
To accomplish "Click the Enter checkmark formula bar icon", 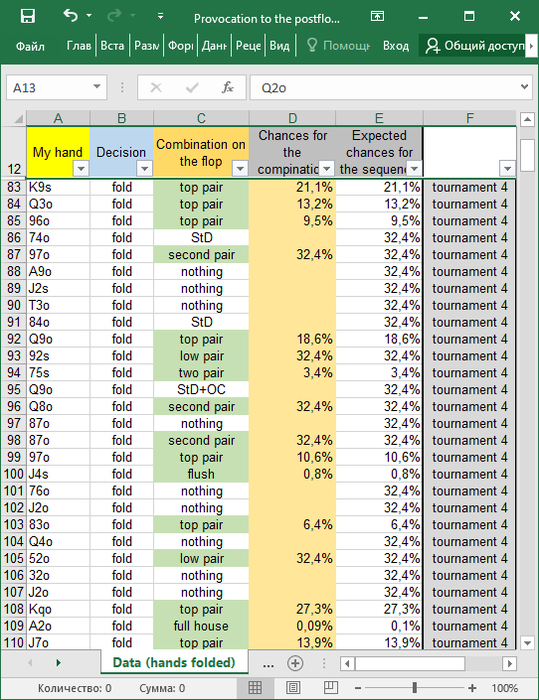I will tap(192, 88).
